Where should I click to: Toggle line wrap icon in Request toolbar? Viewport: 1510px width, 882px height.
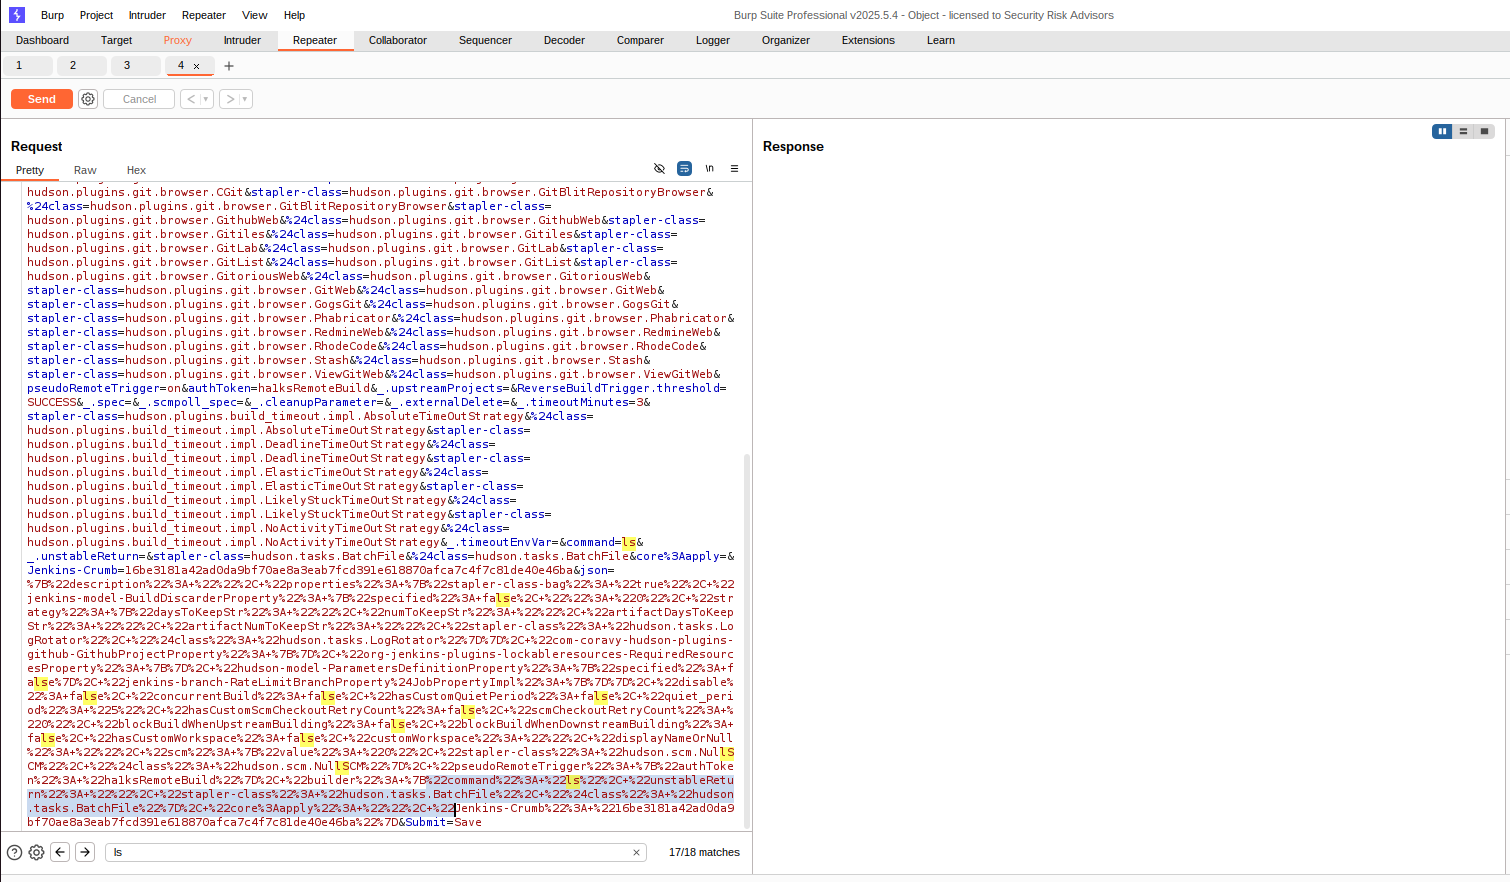[684, 169]
